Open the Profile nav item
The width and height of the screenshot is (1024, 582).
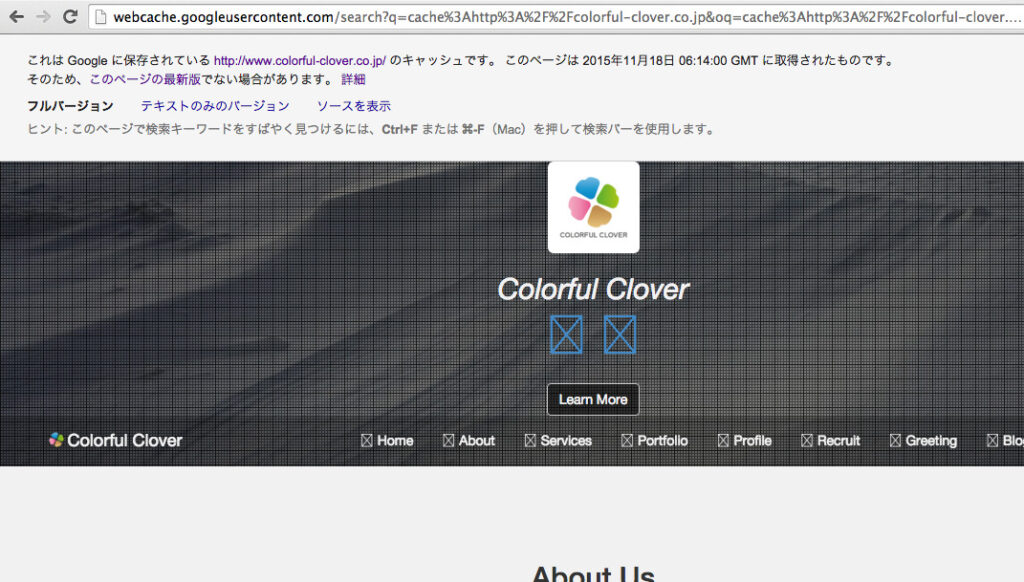tap(744, 441)
